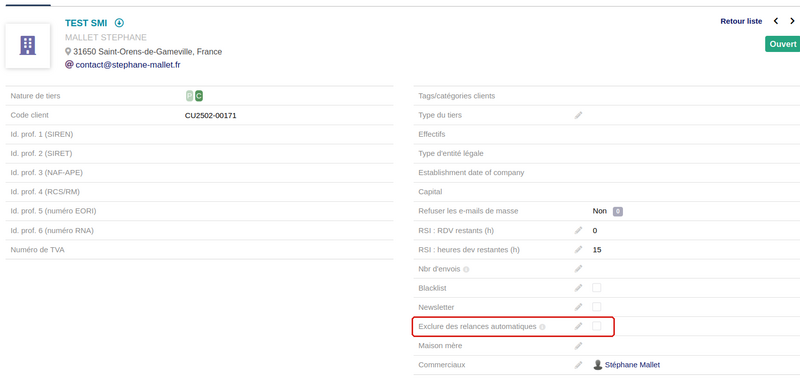Click the C client badge
Screen dimensions: 800x388
pos(199,96)
